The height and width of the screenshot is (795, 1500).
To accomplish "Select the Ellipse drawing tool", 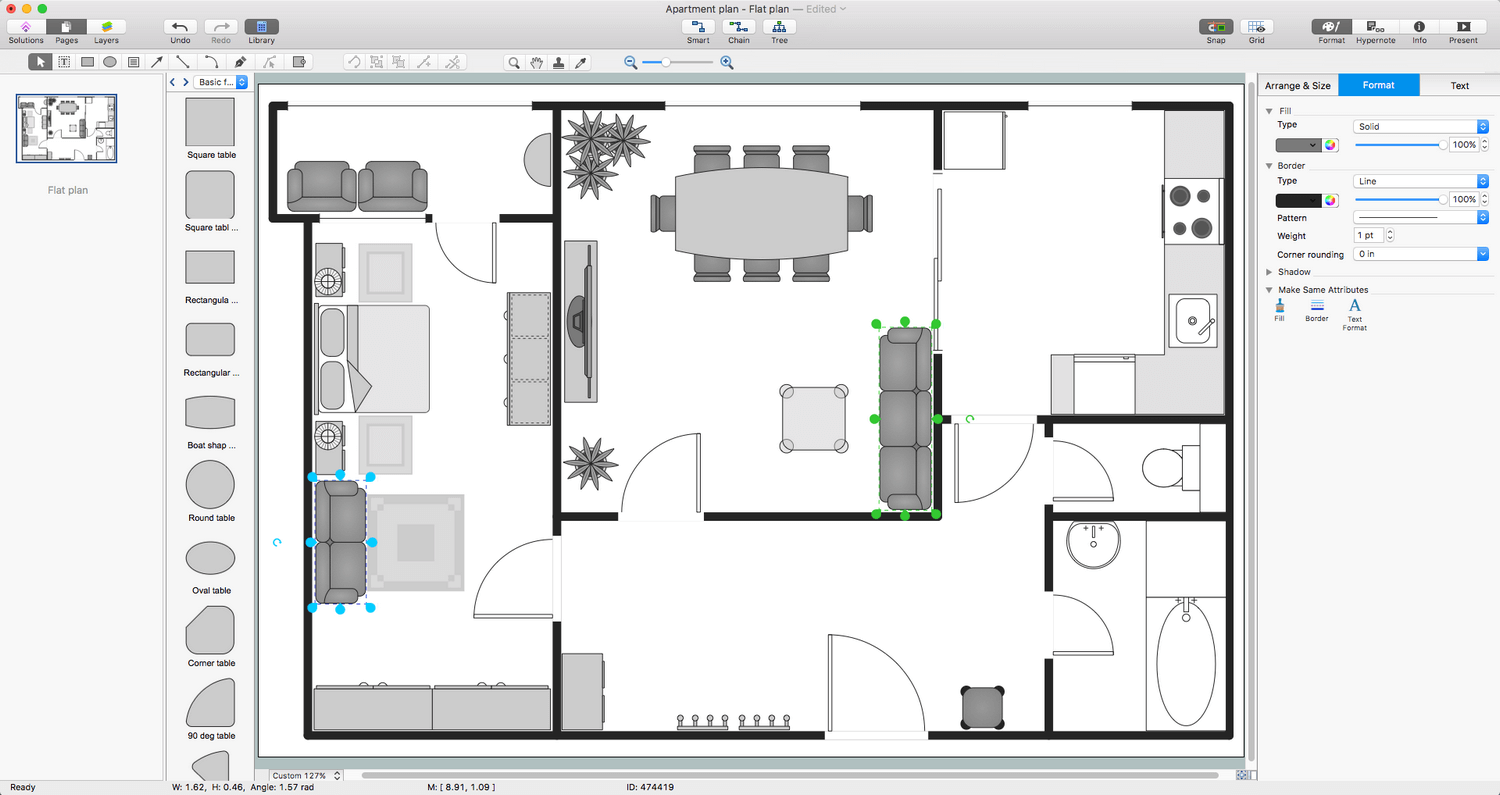I will (109, 61).
